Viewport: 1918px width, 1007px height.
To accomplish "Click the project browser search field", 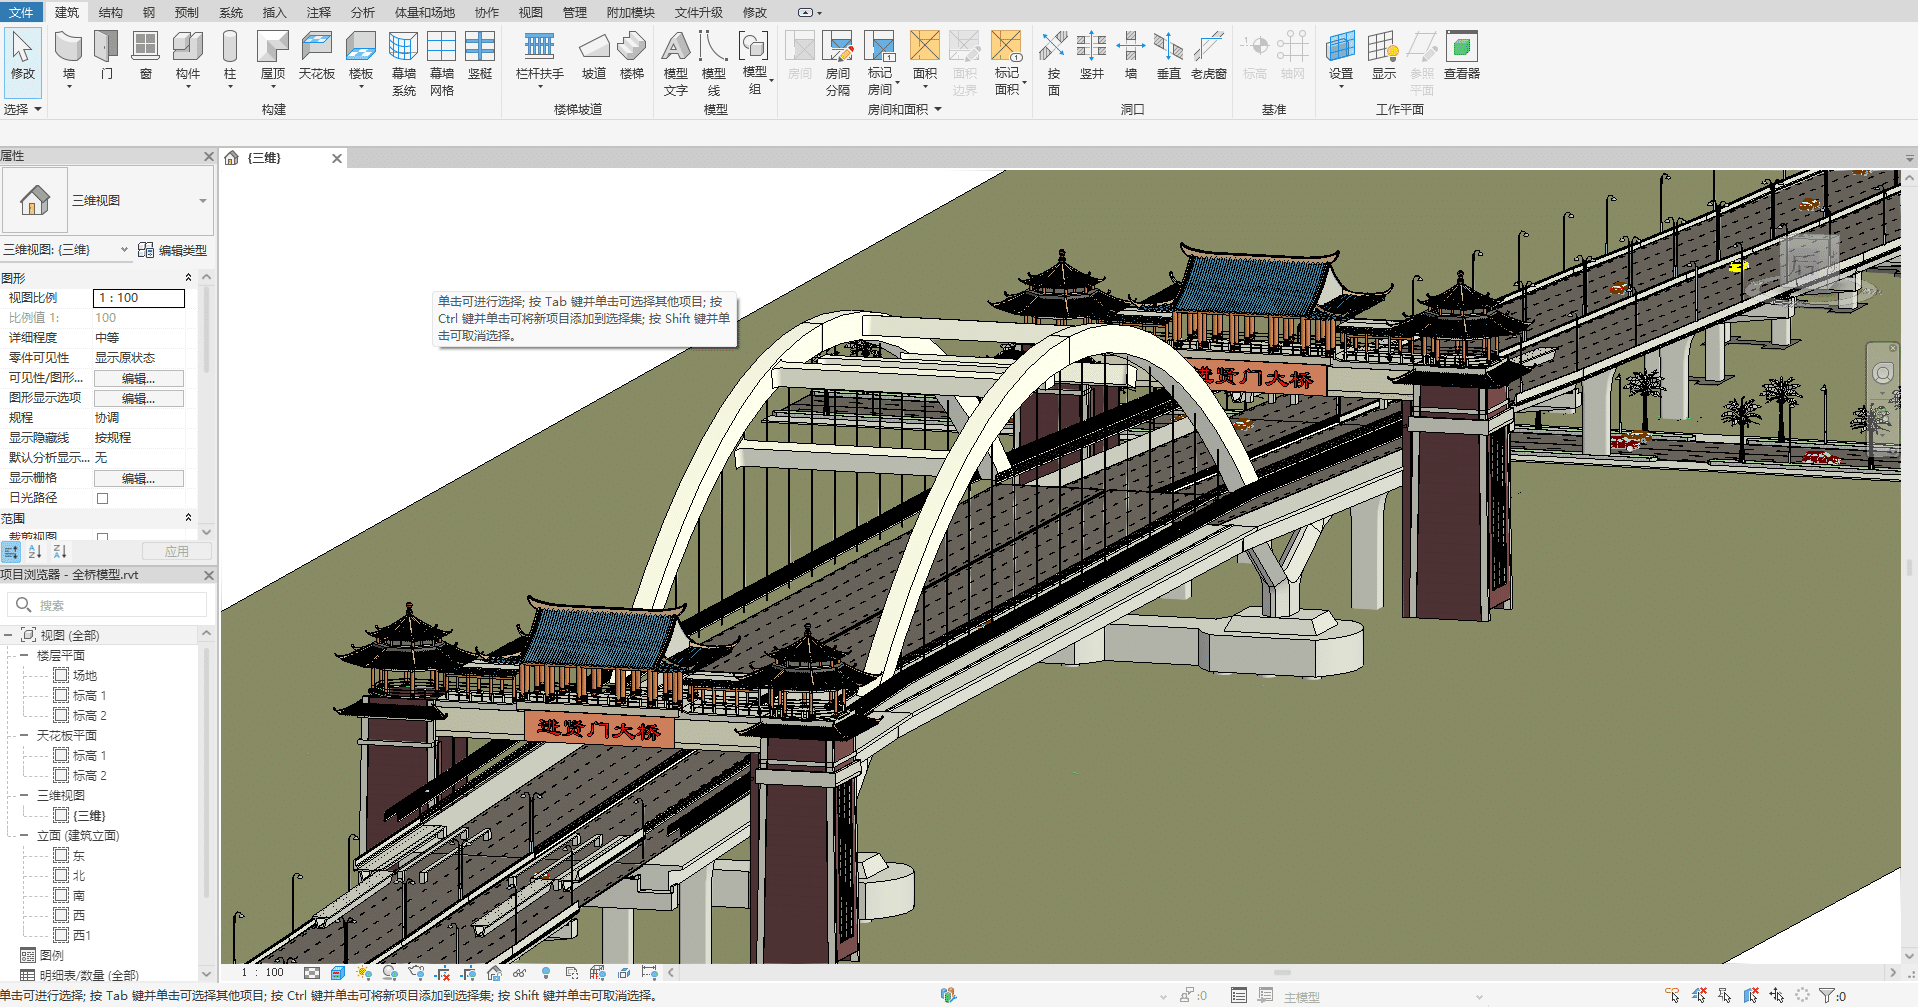I will [x=107, y=604].
